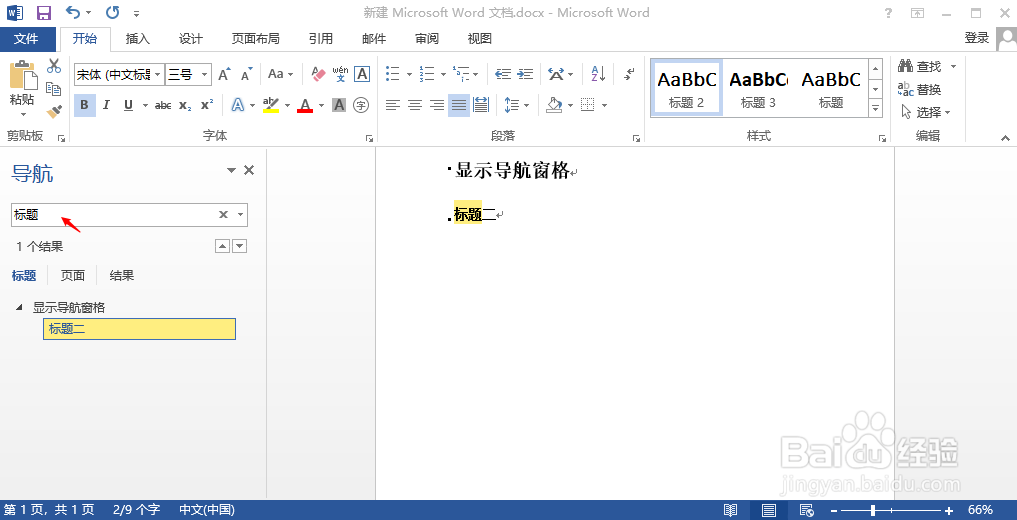Click the zoom slider handle
1017x520 pixels.
(x=873, y=510)
